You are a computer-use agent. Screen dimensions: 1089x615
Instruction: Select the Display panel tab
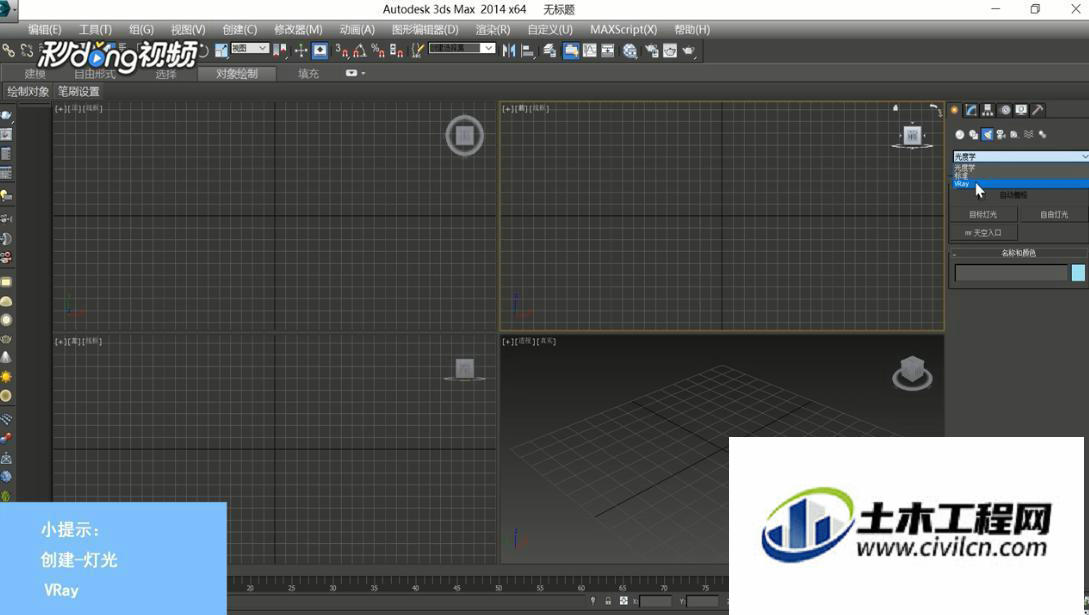[1021, 110]
